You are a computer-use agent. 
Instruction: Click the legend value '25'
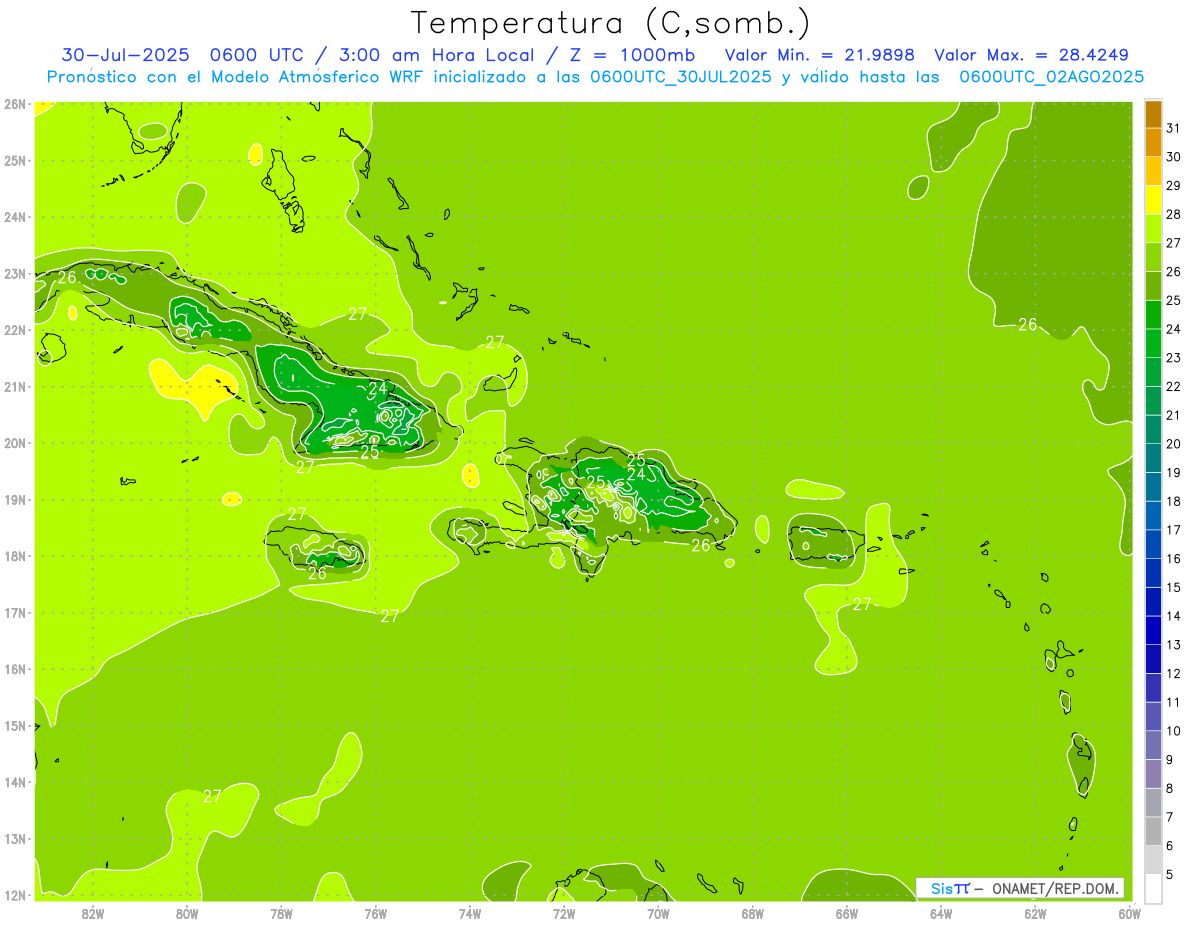click(x=1174, y=300)
